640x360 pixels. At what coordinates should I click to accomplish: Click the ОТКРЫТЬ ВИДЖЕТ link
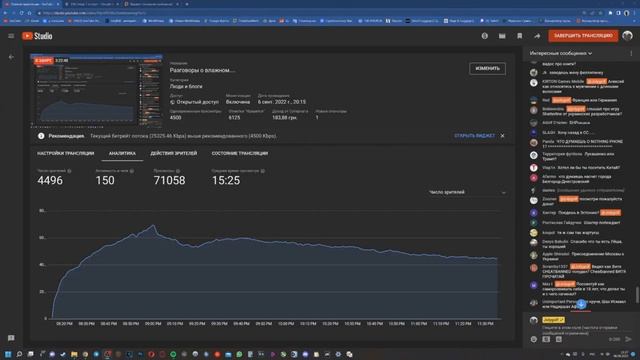pyautogui.click(x=474, y=136)
